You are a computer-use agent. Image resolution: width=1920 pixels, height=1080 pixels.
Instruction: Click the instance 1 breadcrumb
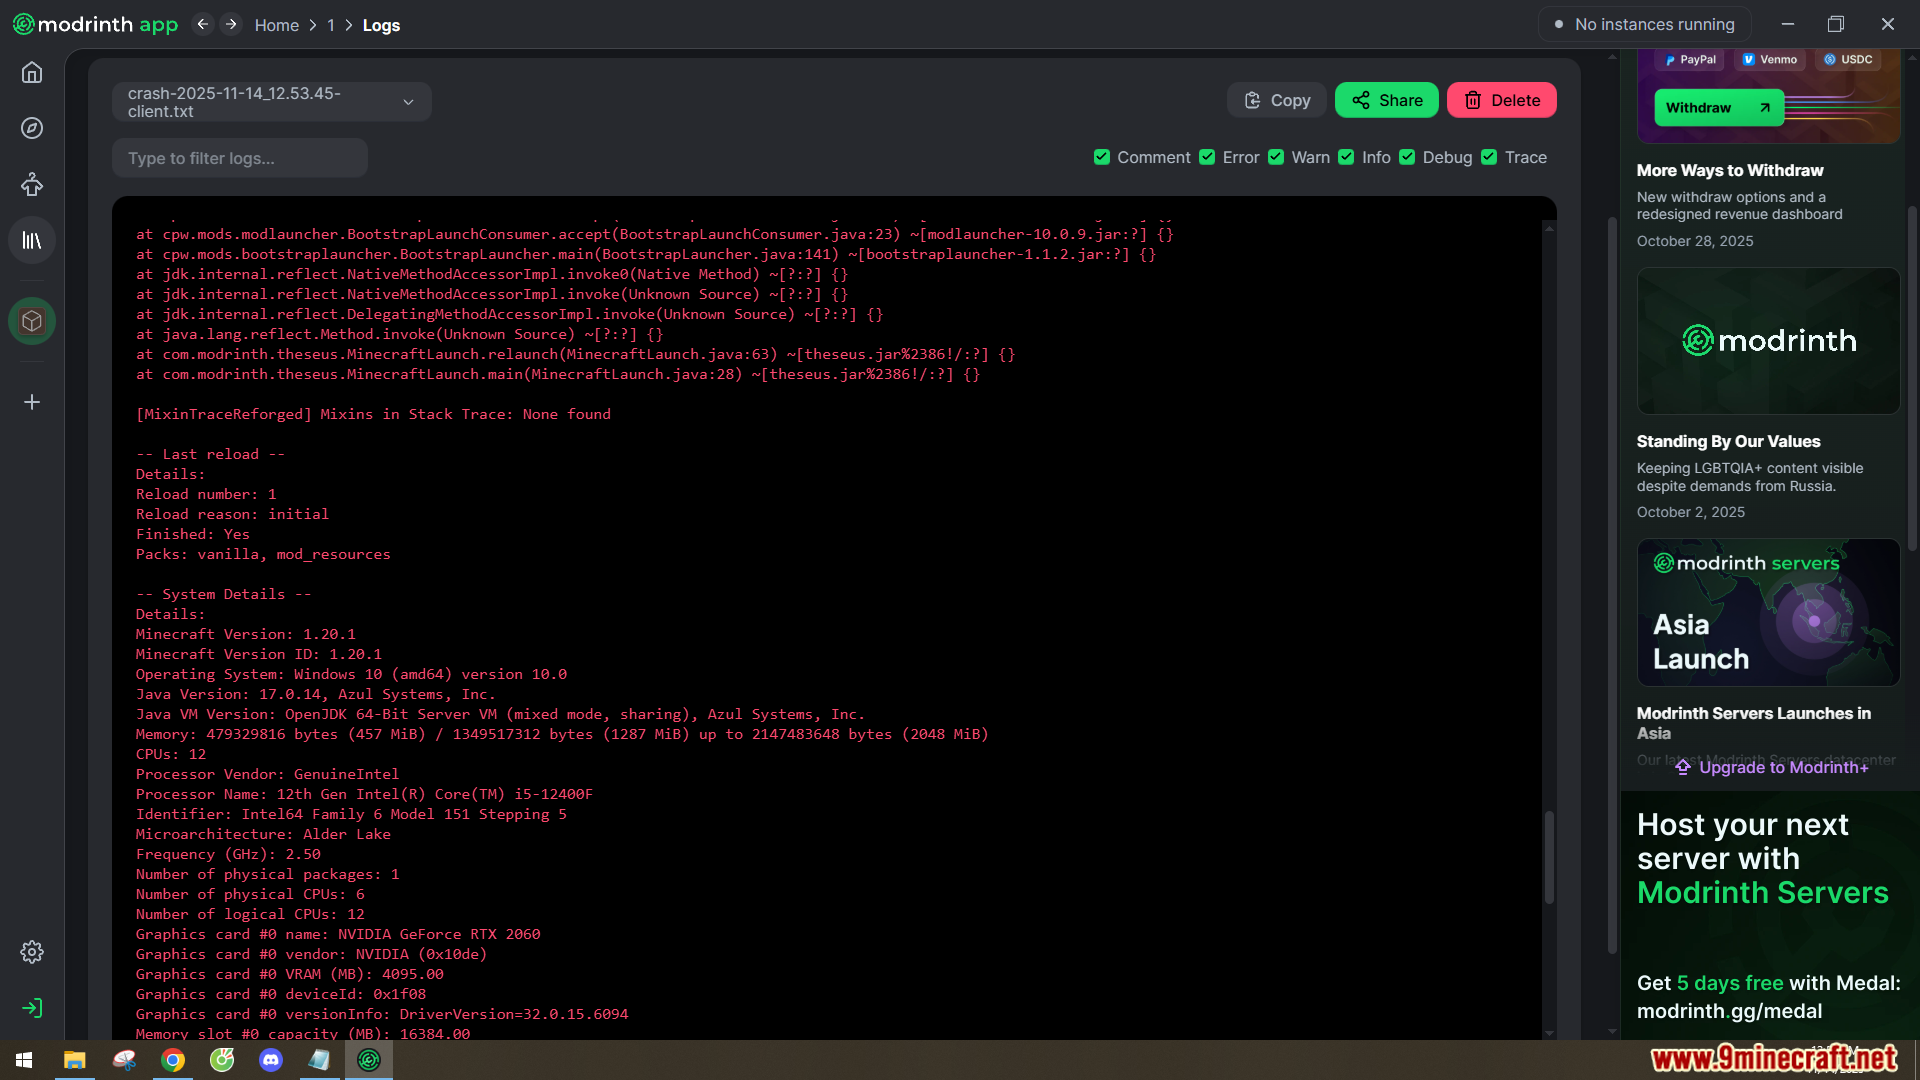[331, 25]
